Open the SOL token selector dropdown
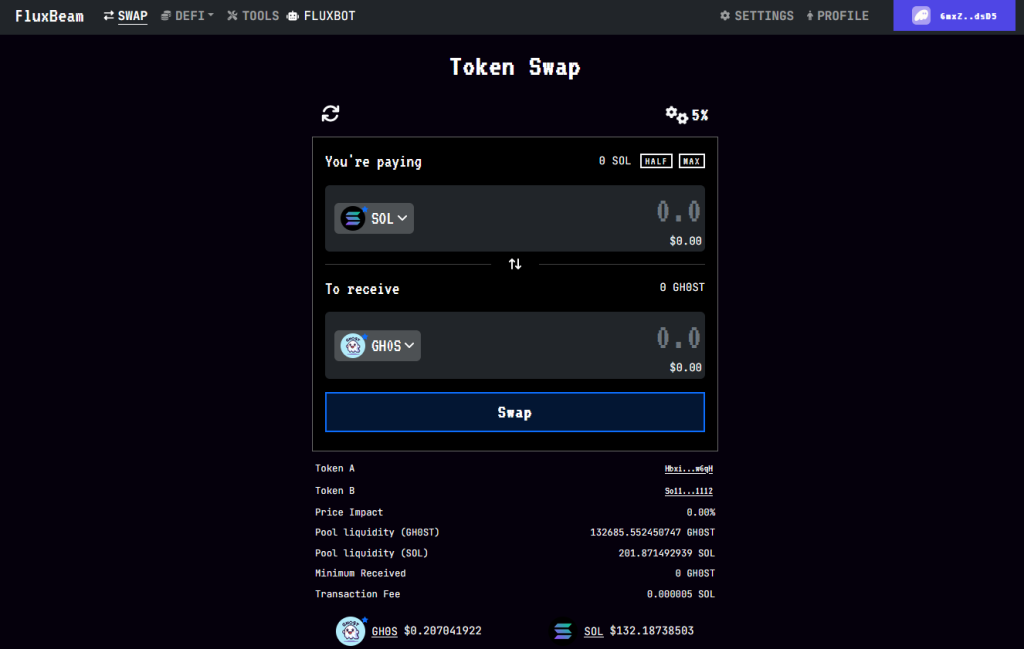This screenshot has height=649, width=1024. [x=374, y=218]
